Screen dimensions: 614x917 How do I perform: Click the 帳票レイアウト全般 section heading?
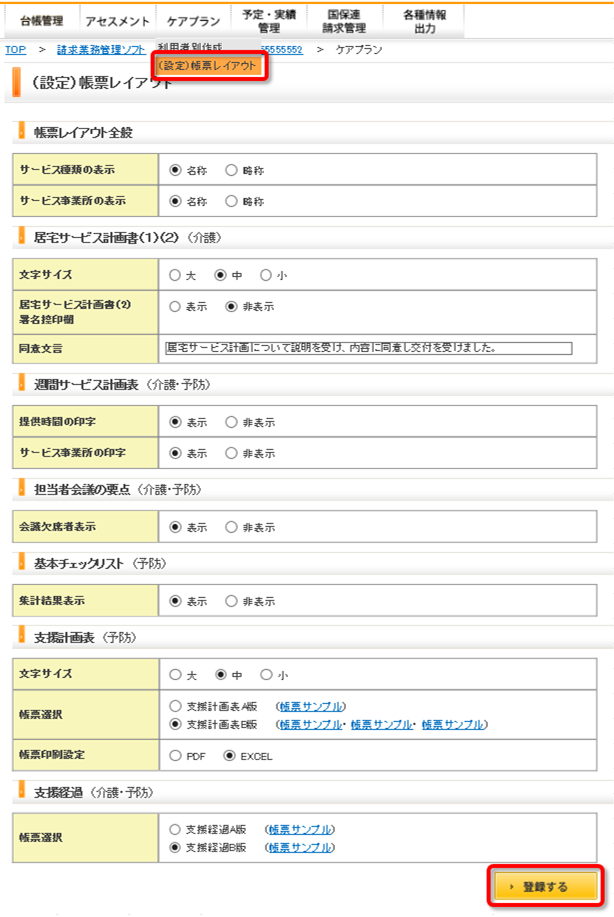pyautogui.click(x=83, y=133)
